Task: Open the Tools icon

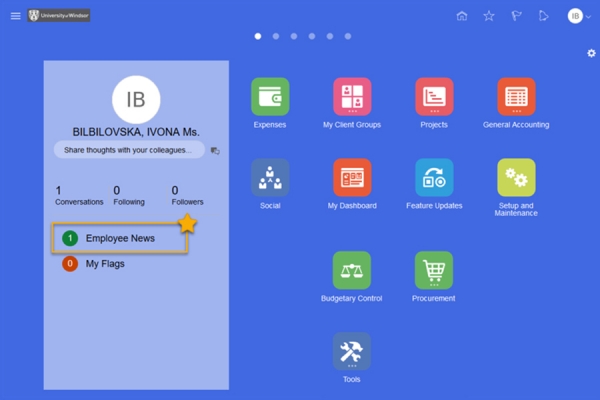Action: [352, 351]
